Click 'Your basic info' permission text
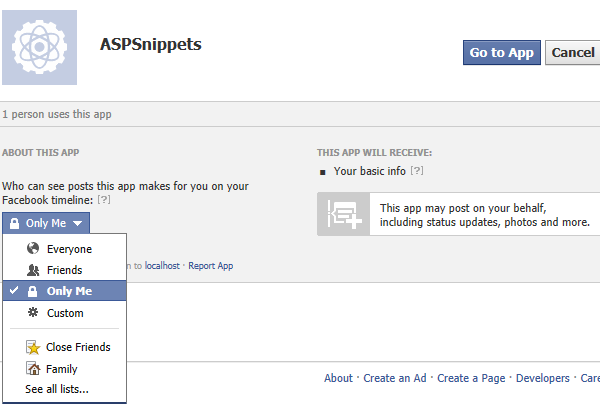The image size is (600, 404). [370, 171]
